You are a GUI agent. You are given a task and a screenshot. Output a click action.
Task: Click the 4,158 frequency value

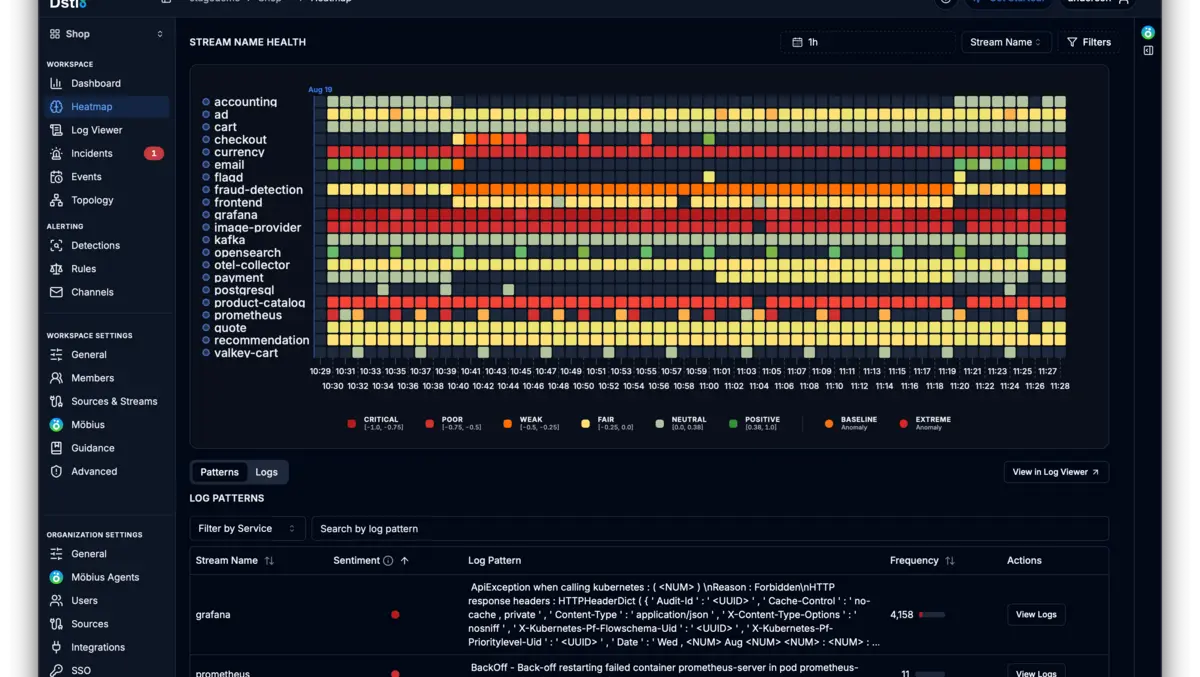tap(902, 615)
